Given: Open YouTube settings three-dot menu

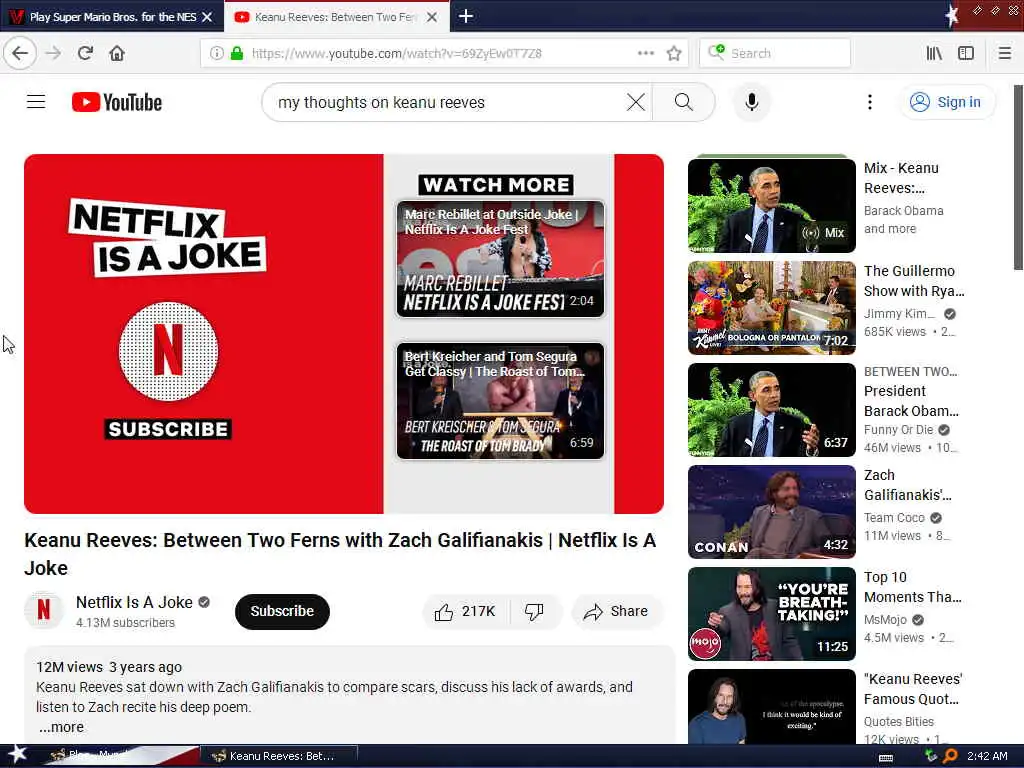Looking at the screenshot, I should [x=869, y=102].
